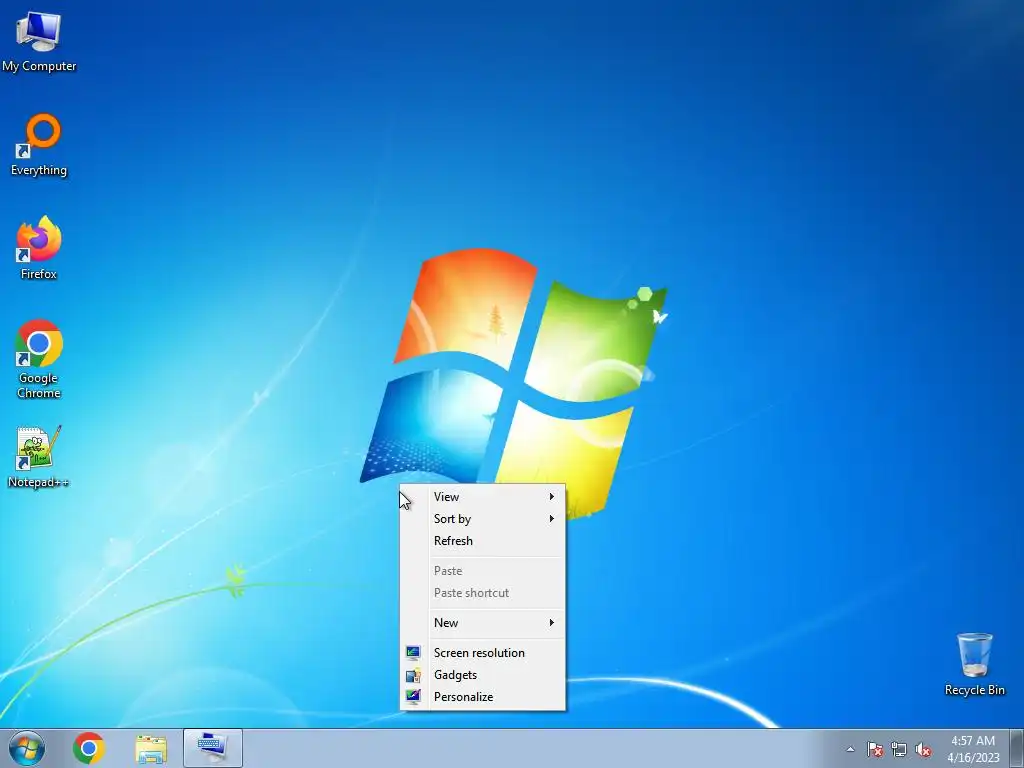Image resolution: width=1024 pixels, height=768 pixels.
Task: Open the New submenu
Action: (483, 622)
